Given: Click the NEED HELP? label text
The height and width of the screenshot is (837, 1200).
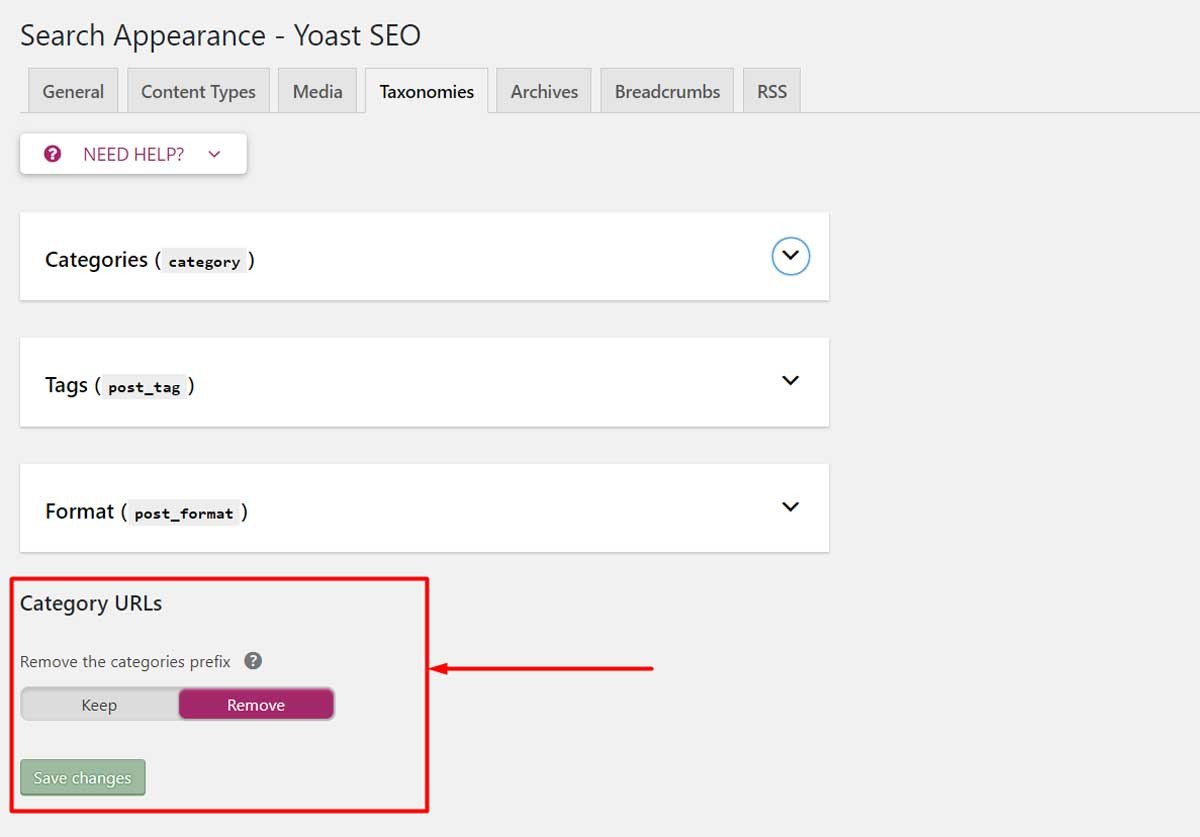Looking at the screenshot, I should pyautogui.click(x=133, y=154).
